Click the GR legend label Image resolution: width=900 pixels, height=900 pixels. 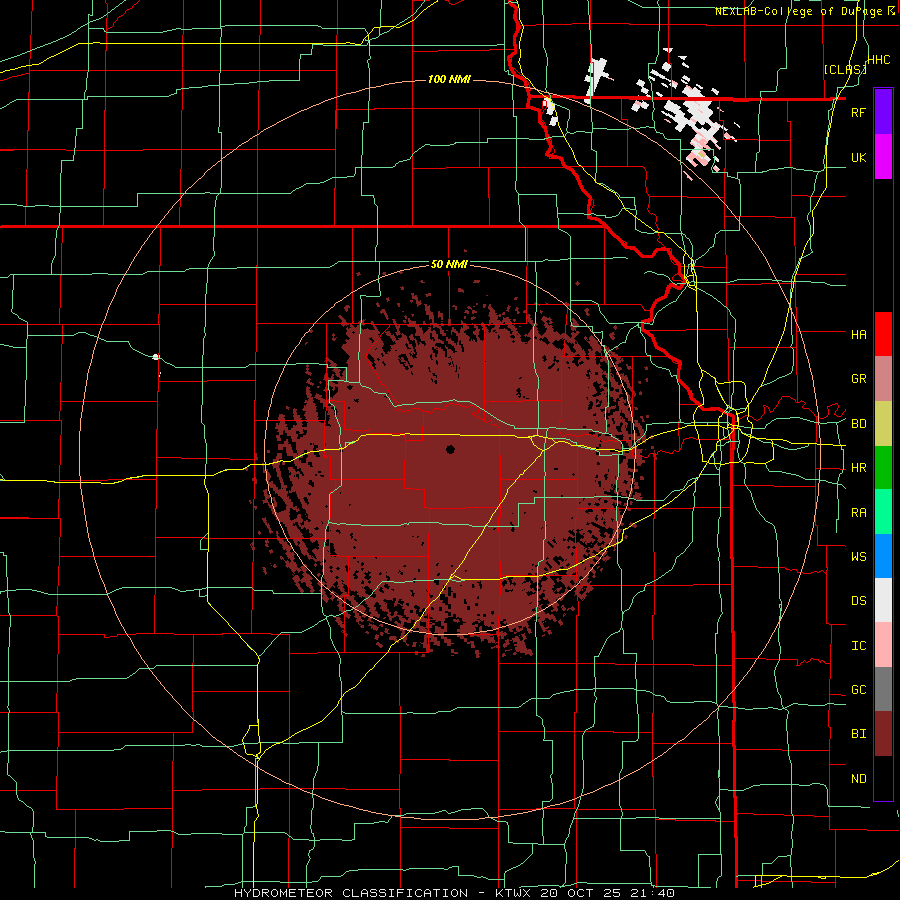pyautogui.click(x=858, y=379)
